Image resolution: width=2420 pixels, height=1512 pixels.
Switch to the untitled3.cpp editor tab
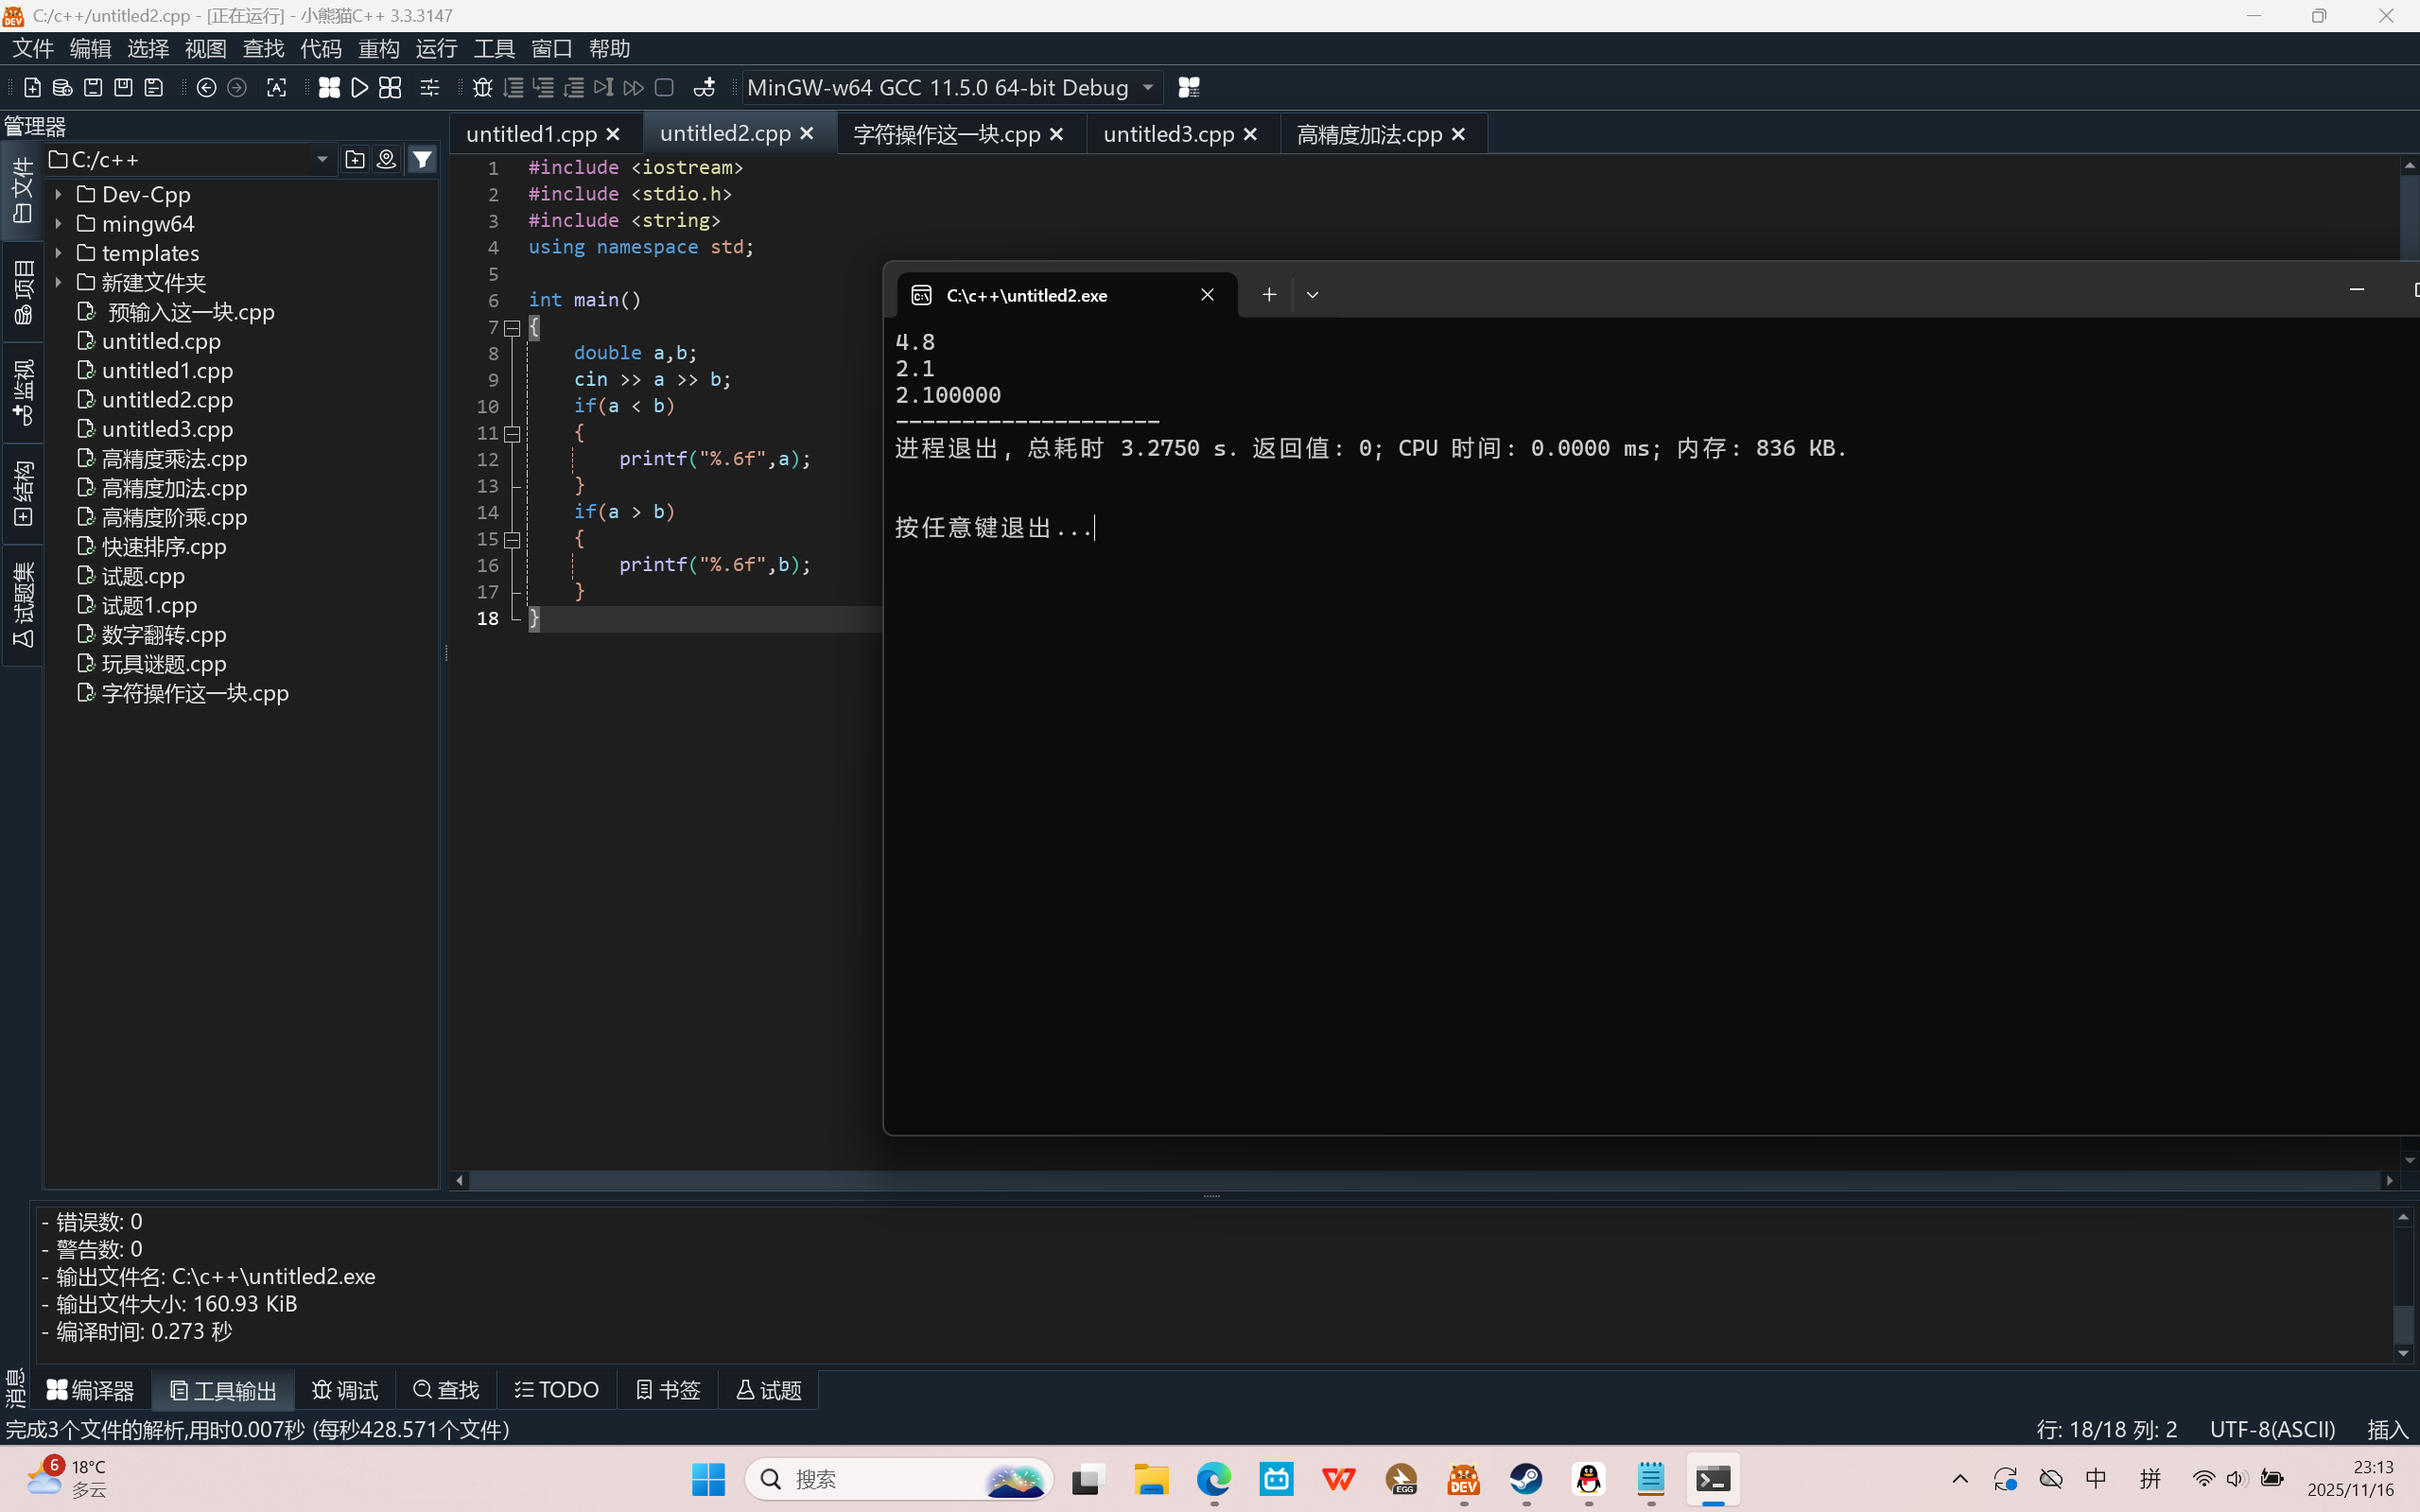click(x=1168, y=134)
